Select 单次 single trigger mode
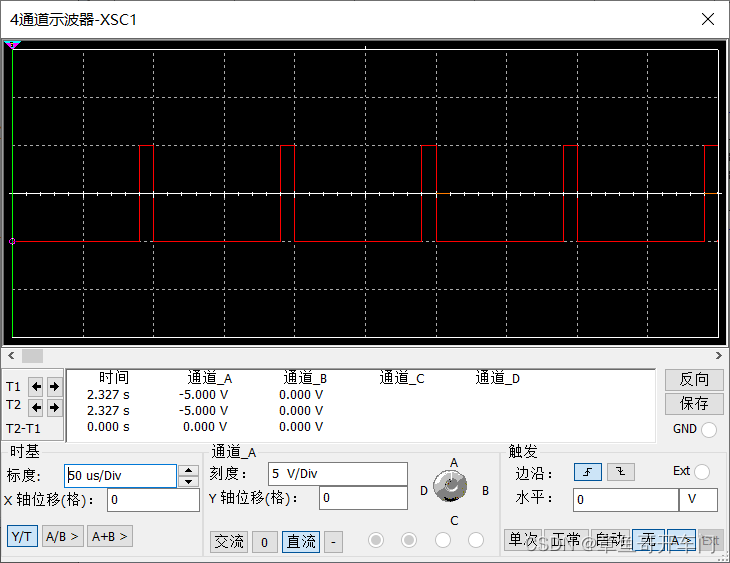 [x=522, y=540]
